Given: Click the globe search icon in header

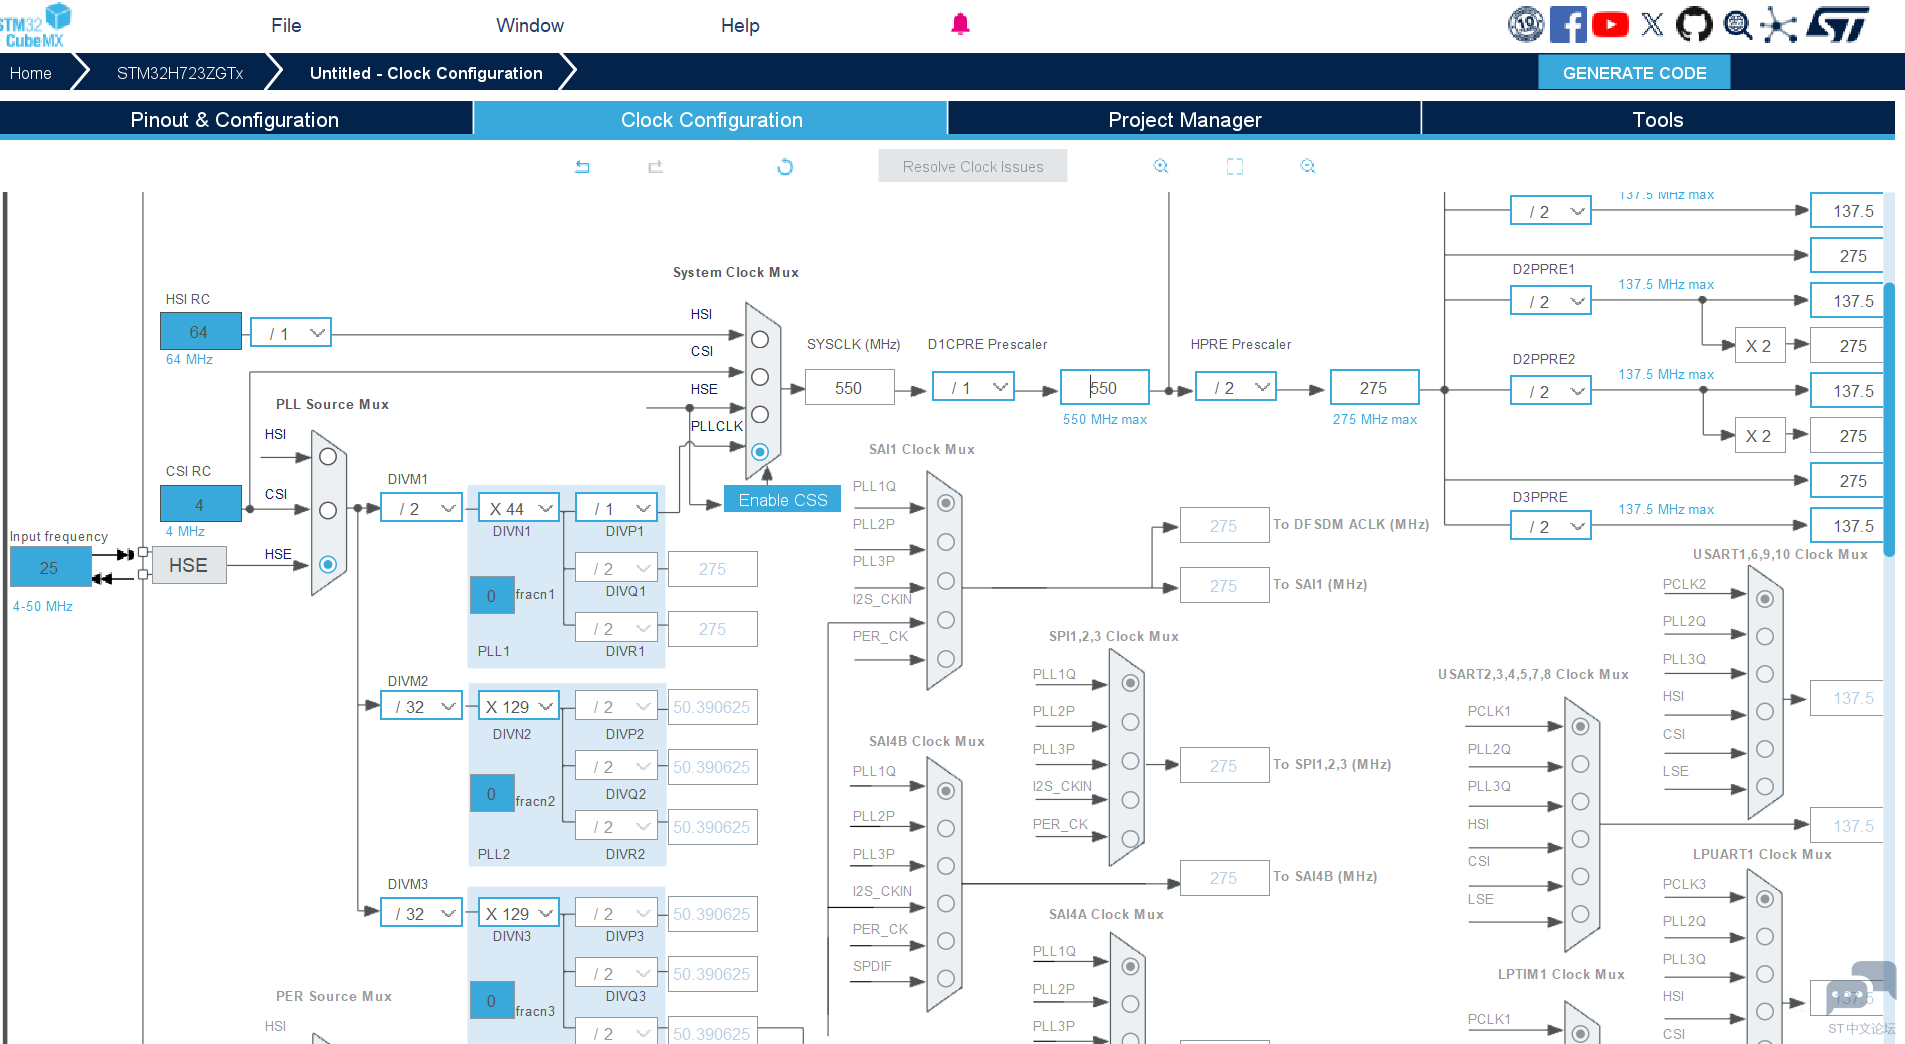Looking at the screenshot, I should [1738, 24].
